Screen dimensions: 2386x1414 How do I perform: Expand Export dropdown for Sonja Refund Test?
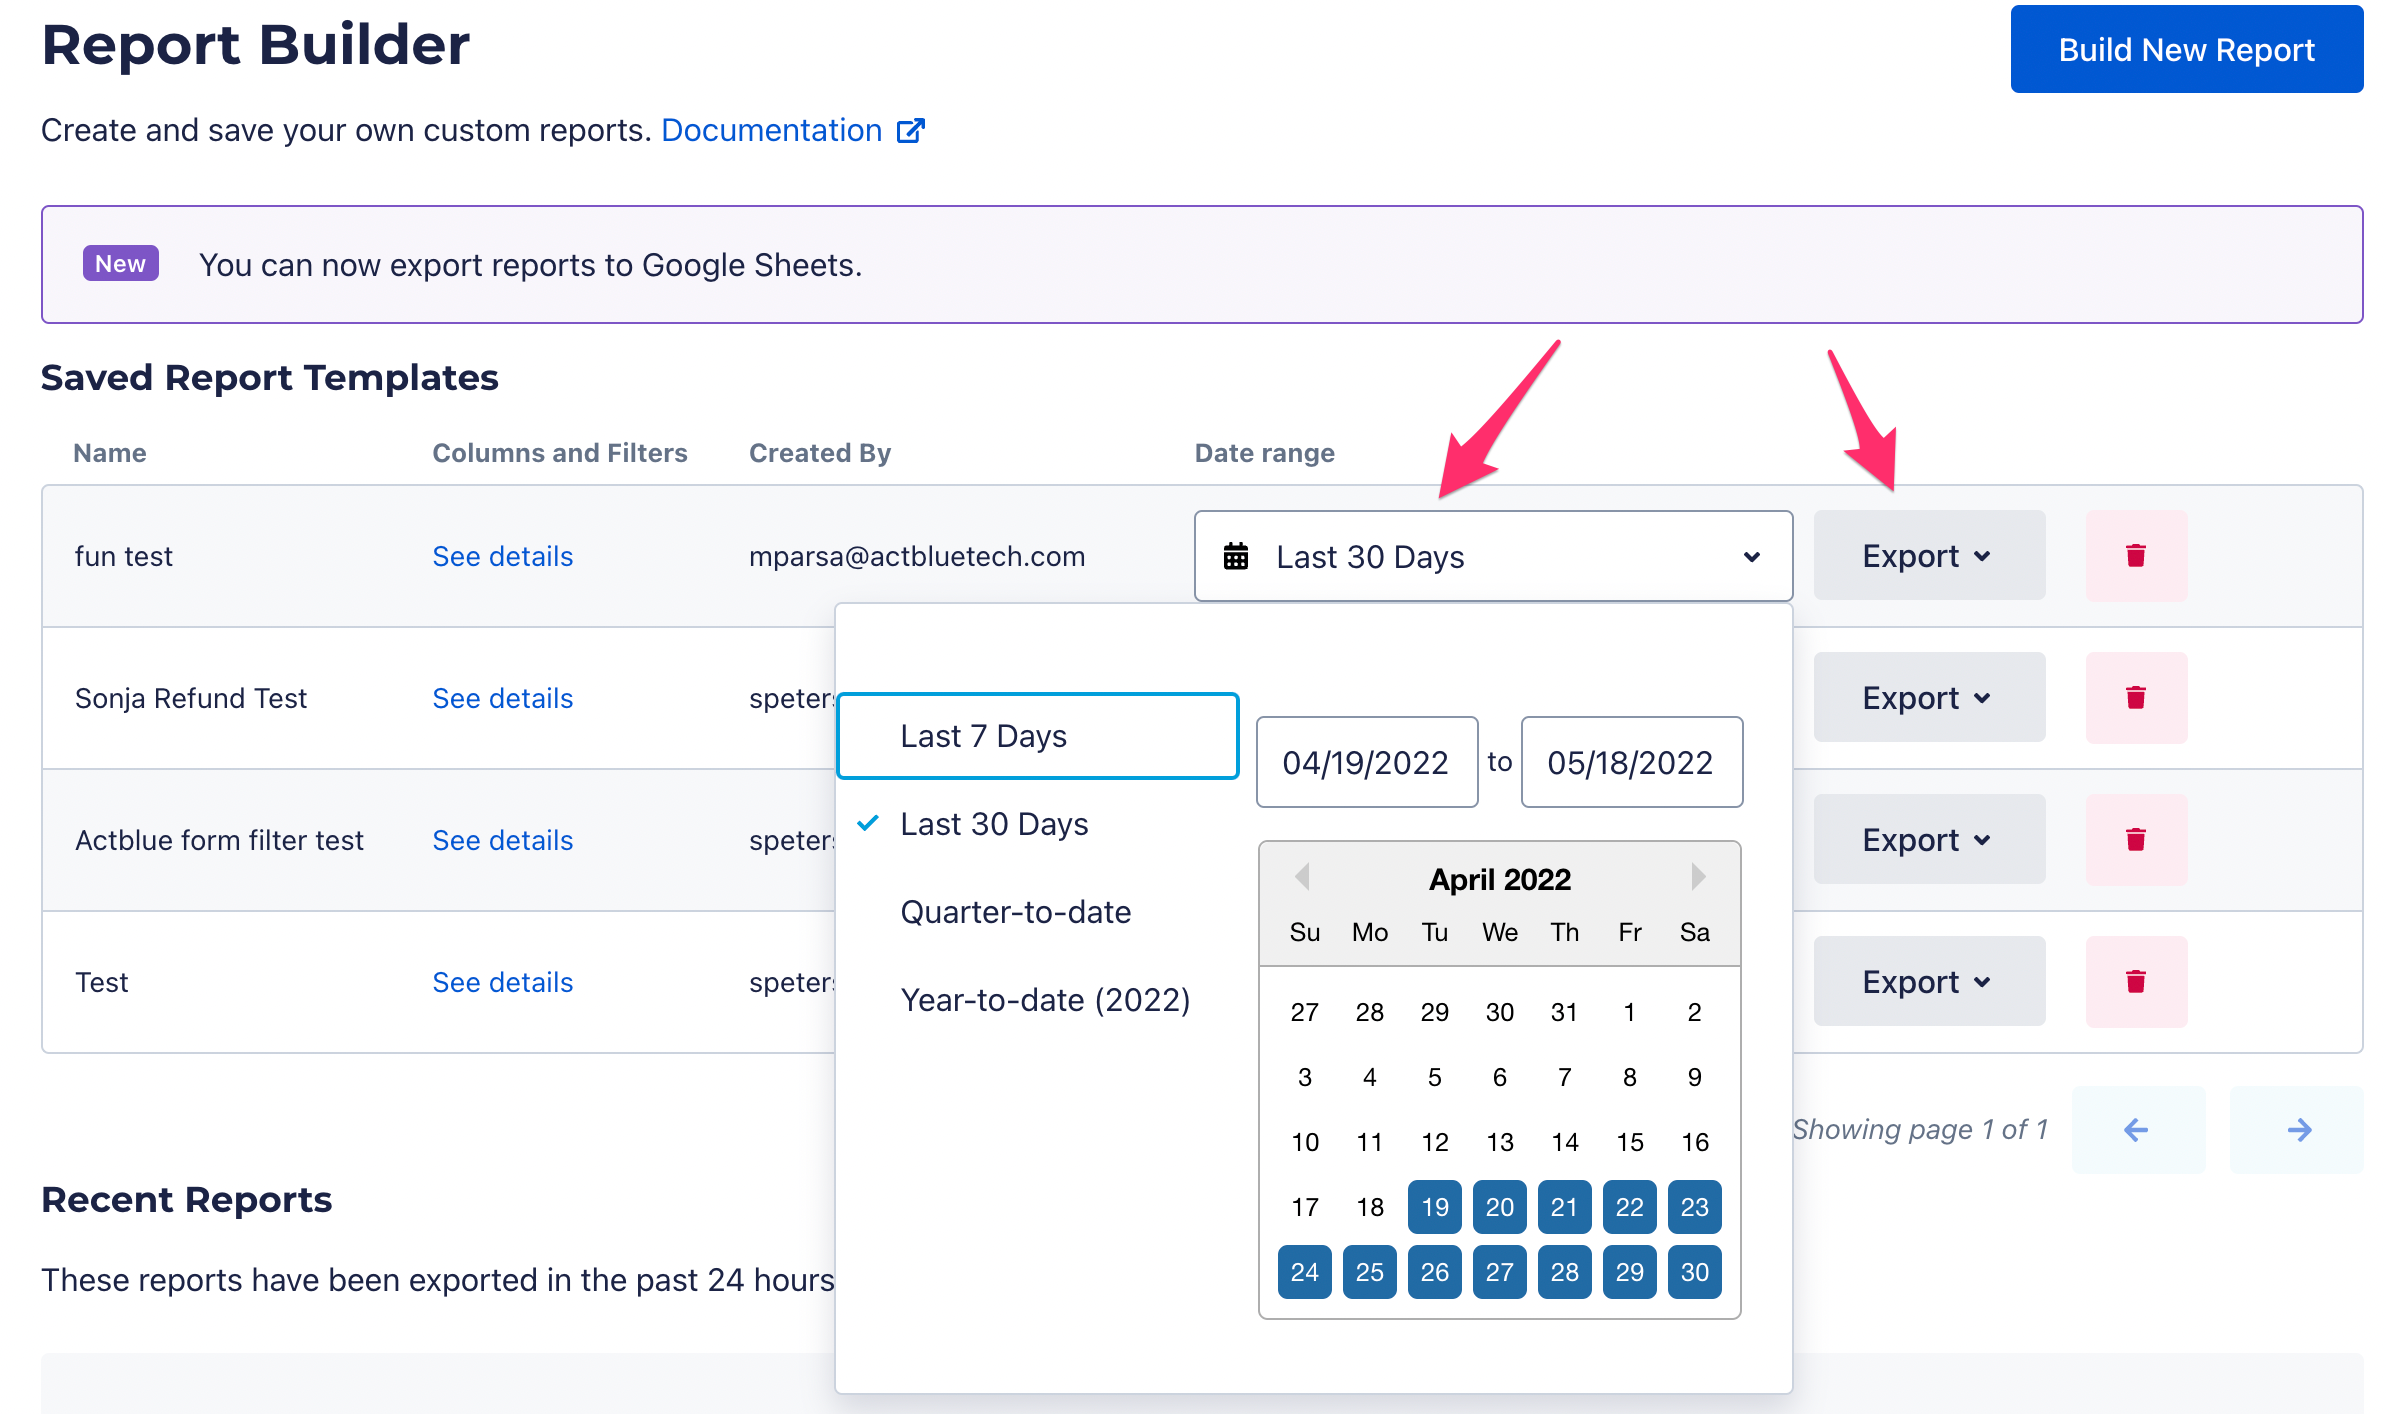click(x=1927, y=698)
